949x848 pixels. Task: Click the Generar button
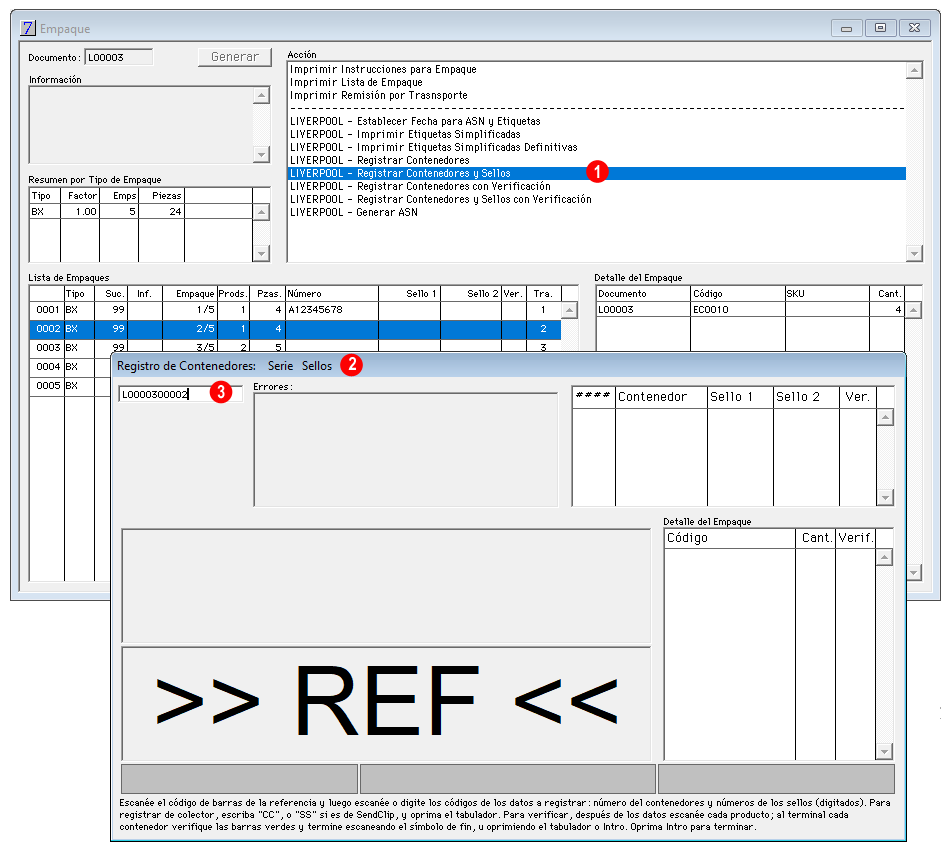tap(235, 57)
